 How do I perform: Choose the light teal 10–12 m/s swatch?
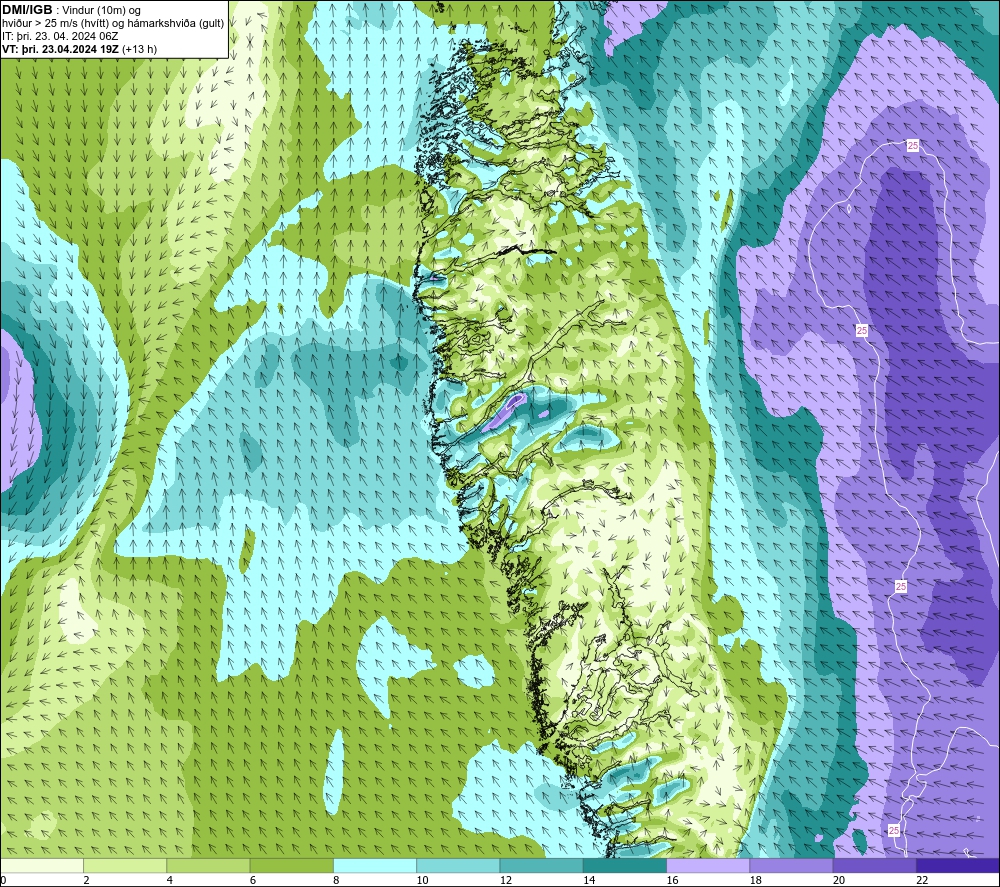pos(459,865)
